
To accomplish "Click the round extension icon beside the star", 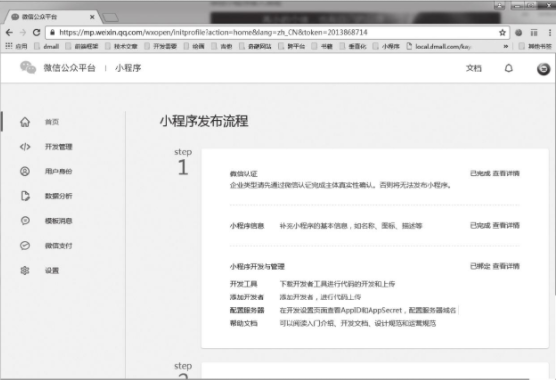I will [518, 33].
